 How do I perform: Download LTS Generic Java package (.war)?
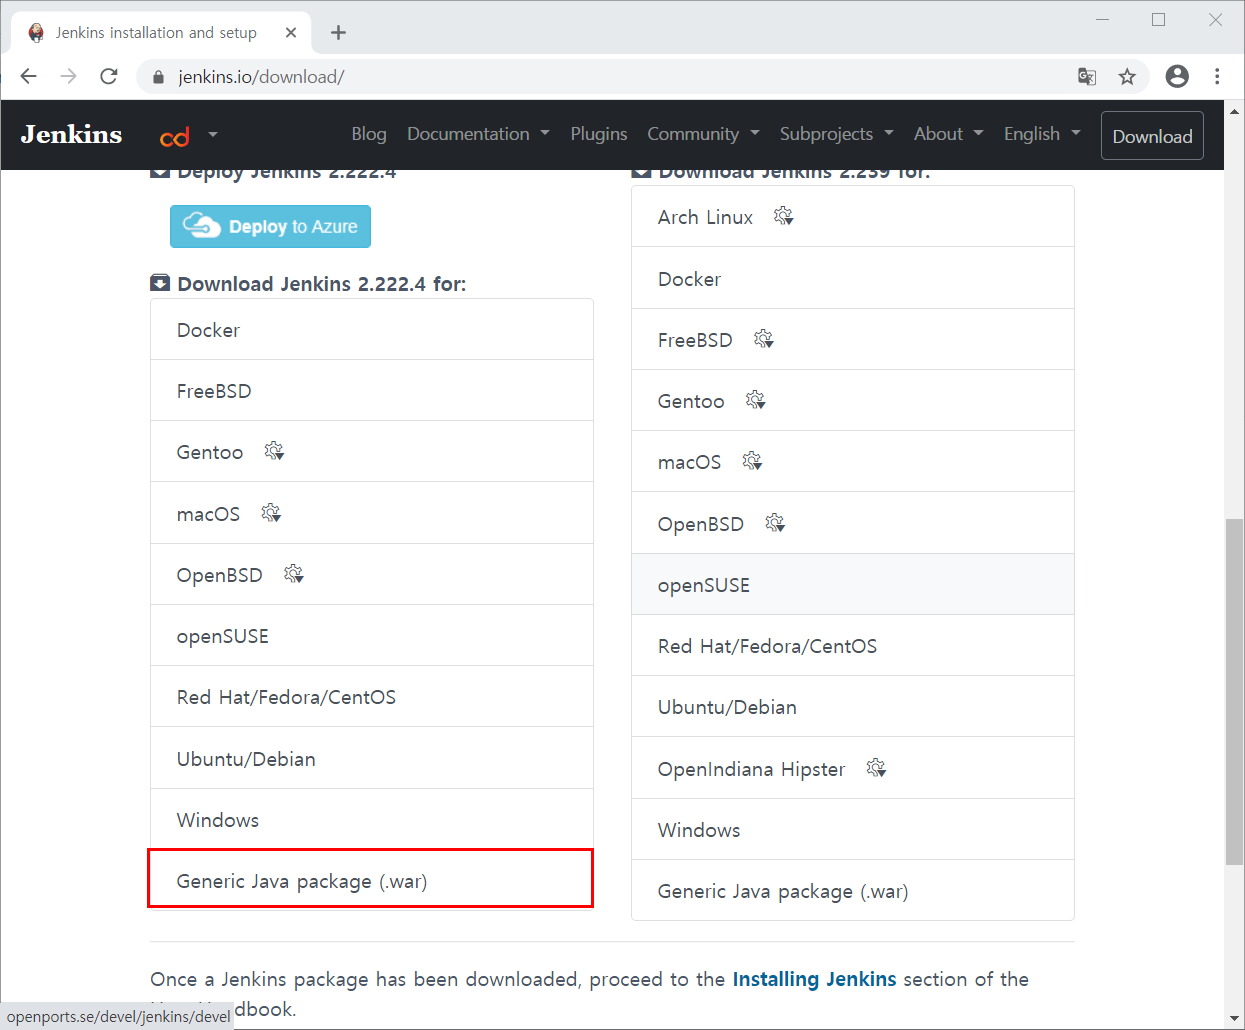click(372, 881)
